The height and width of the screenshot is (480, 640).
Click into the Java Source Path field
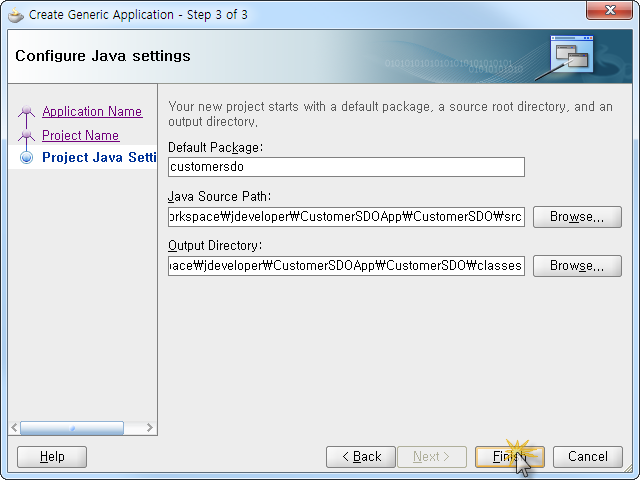(346, 217)
